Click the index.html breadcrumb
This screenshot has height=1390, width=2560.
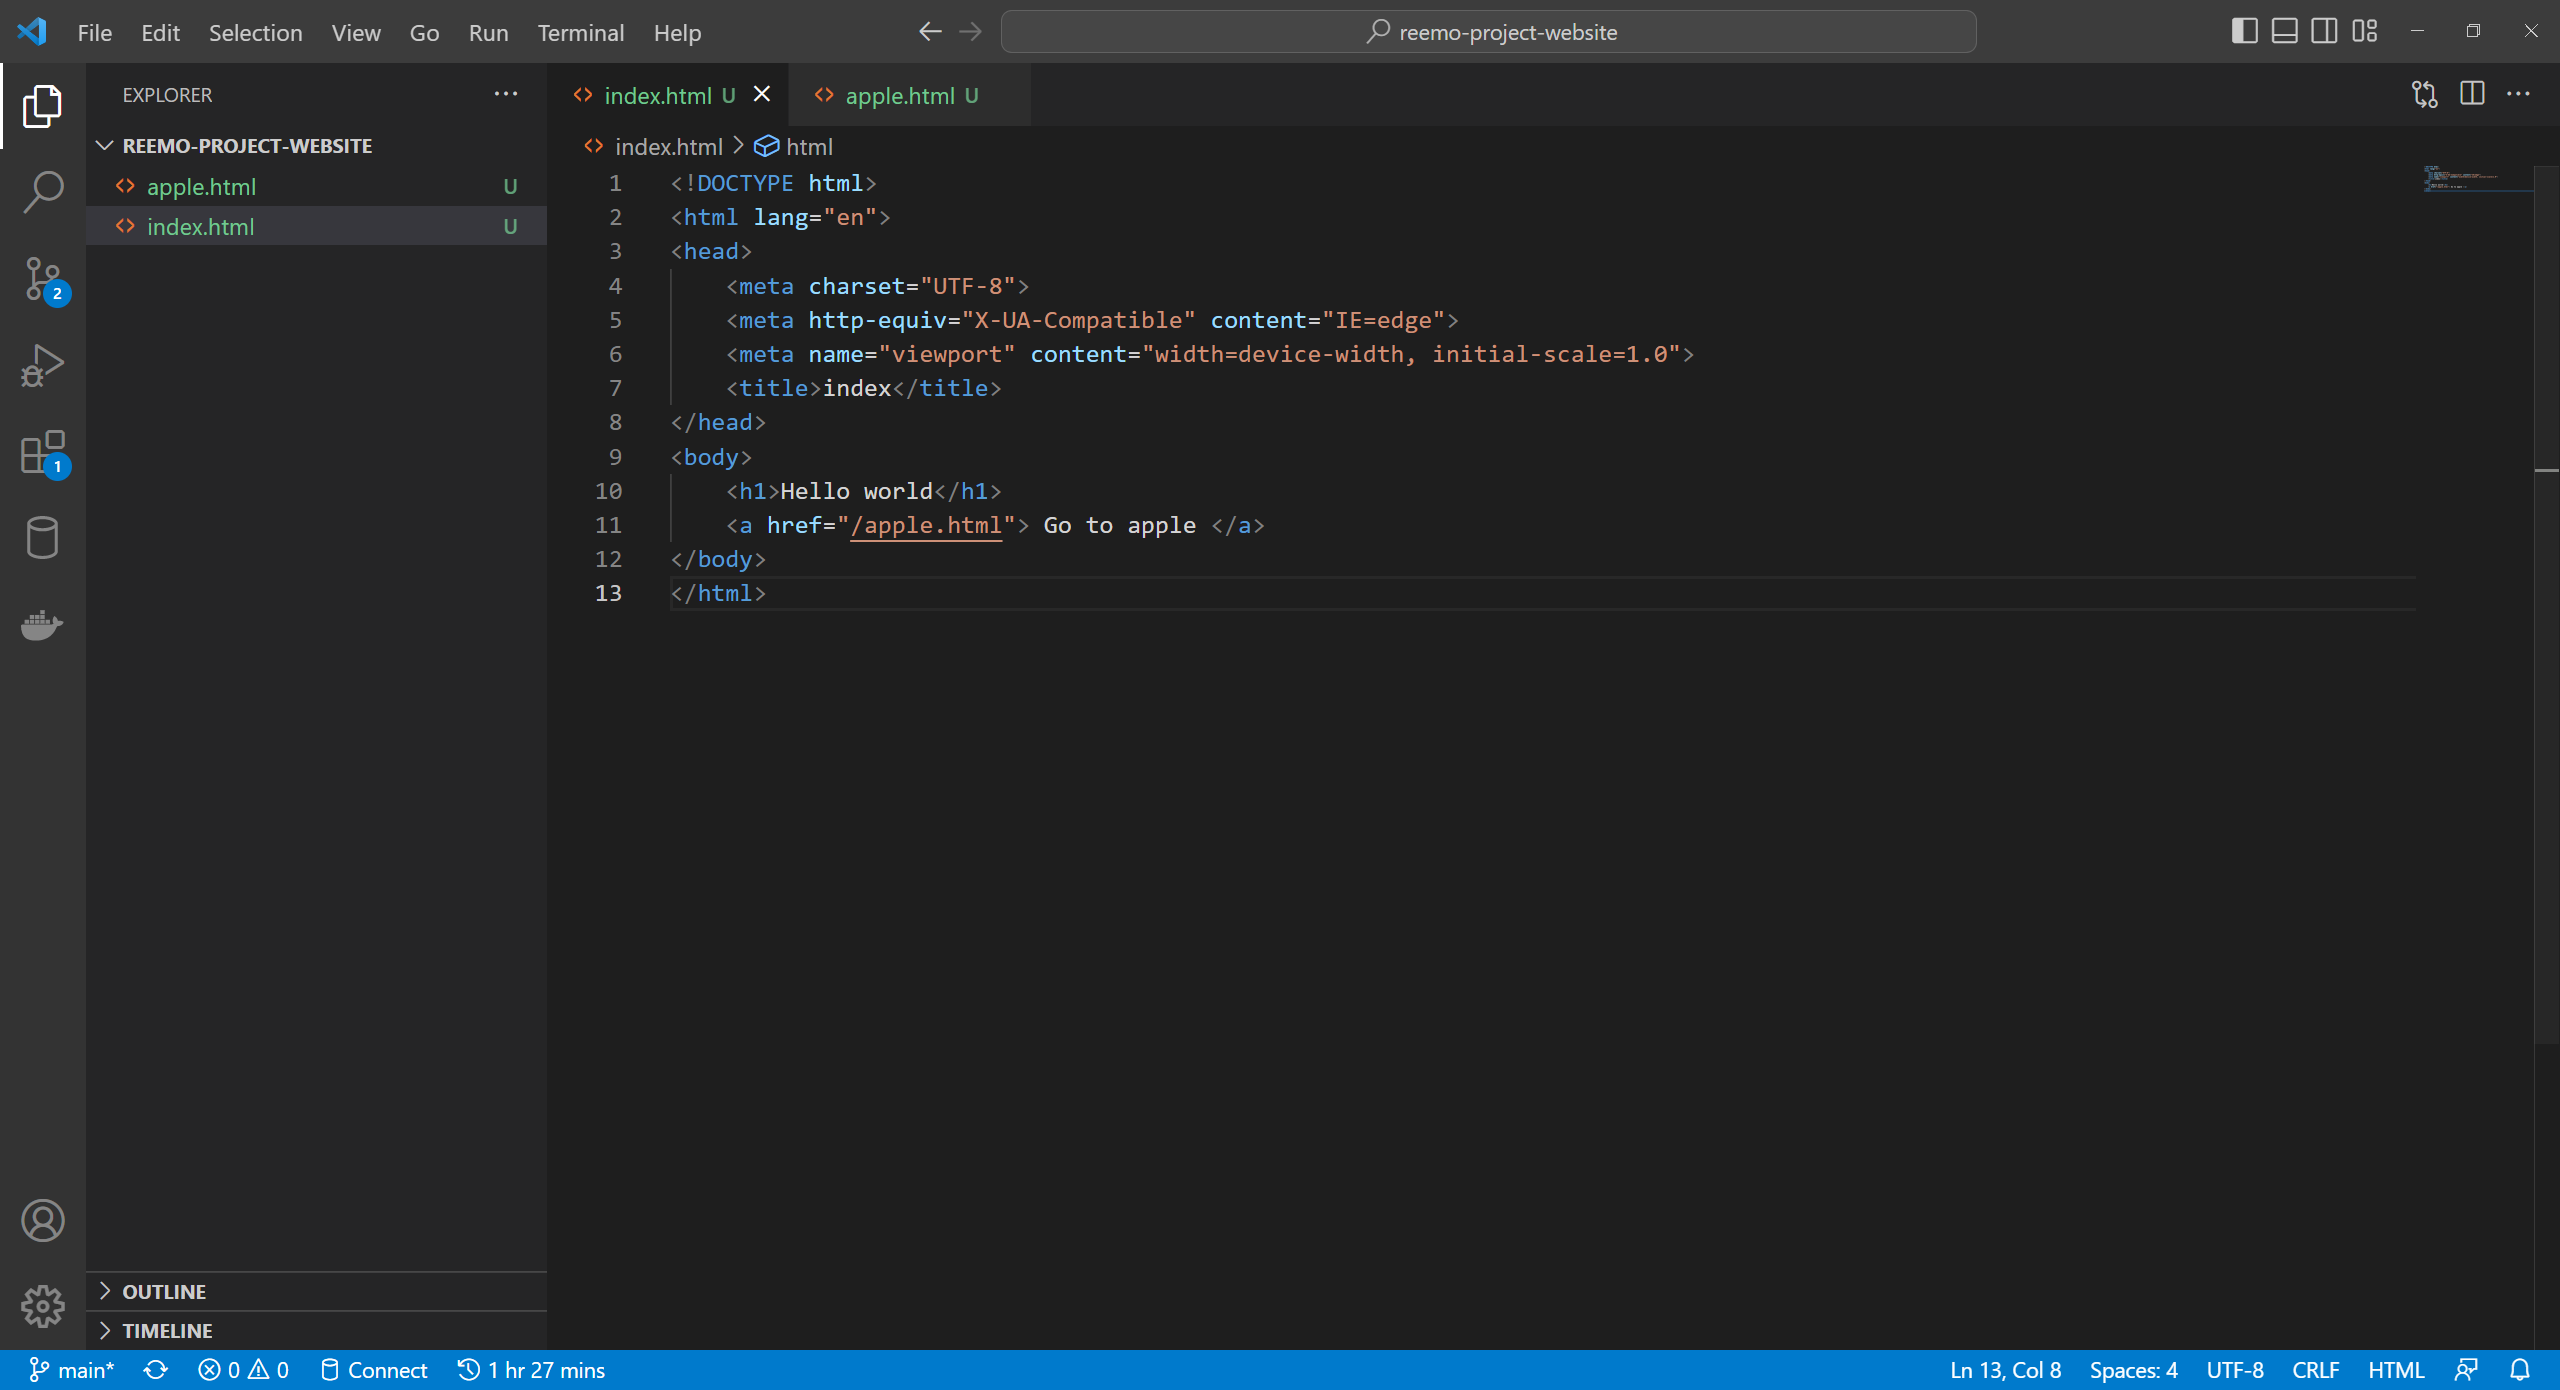668,147
